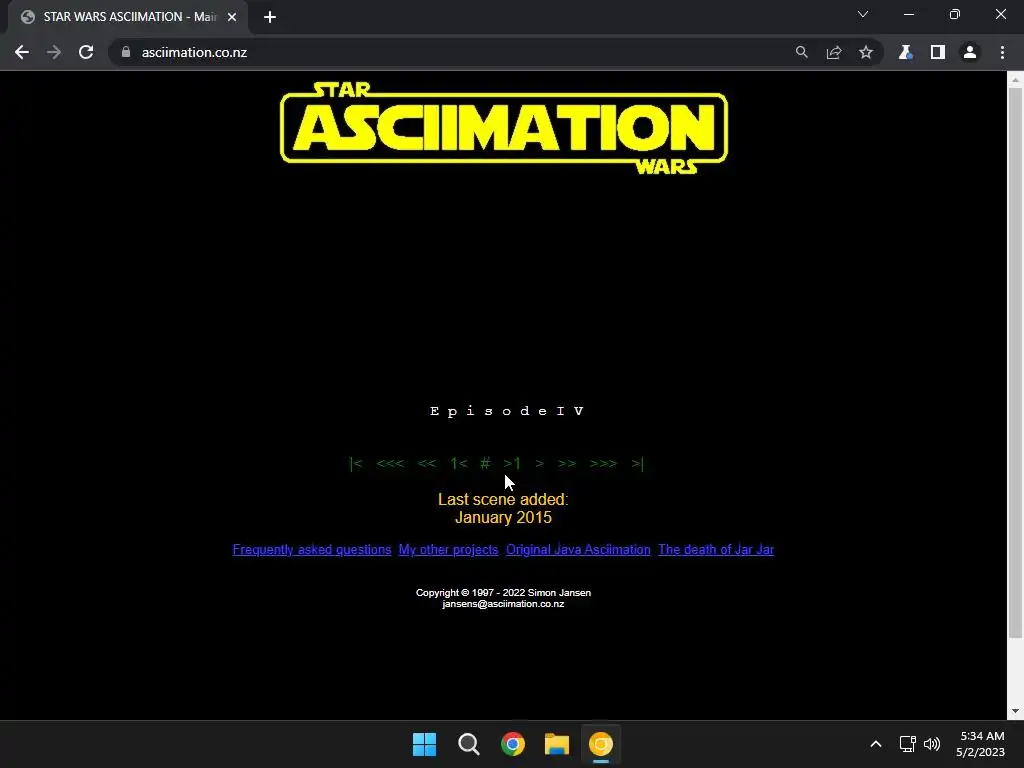Fast forward with the >> control
Image resolution: width=1024 pixels, height=768 pixels.
click(x=567, y=464)
